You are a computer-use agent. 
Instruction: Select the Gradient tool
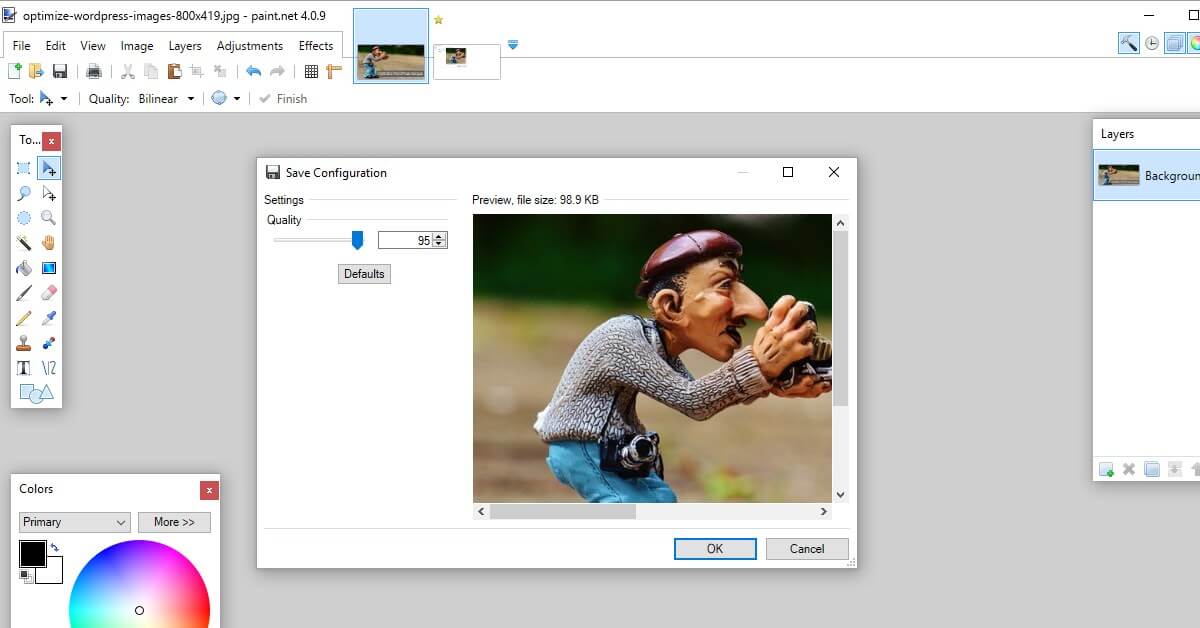click(x=48, y=268)
